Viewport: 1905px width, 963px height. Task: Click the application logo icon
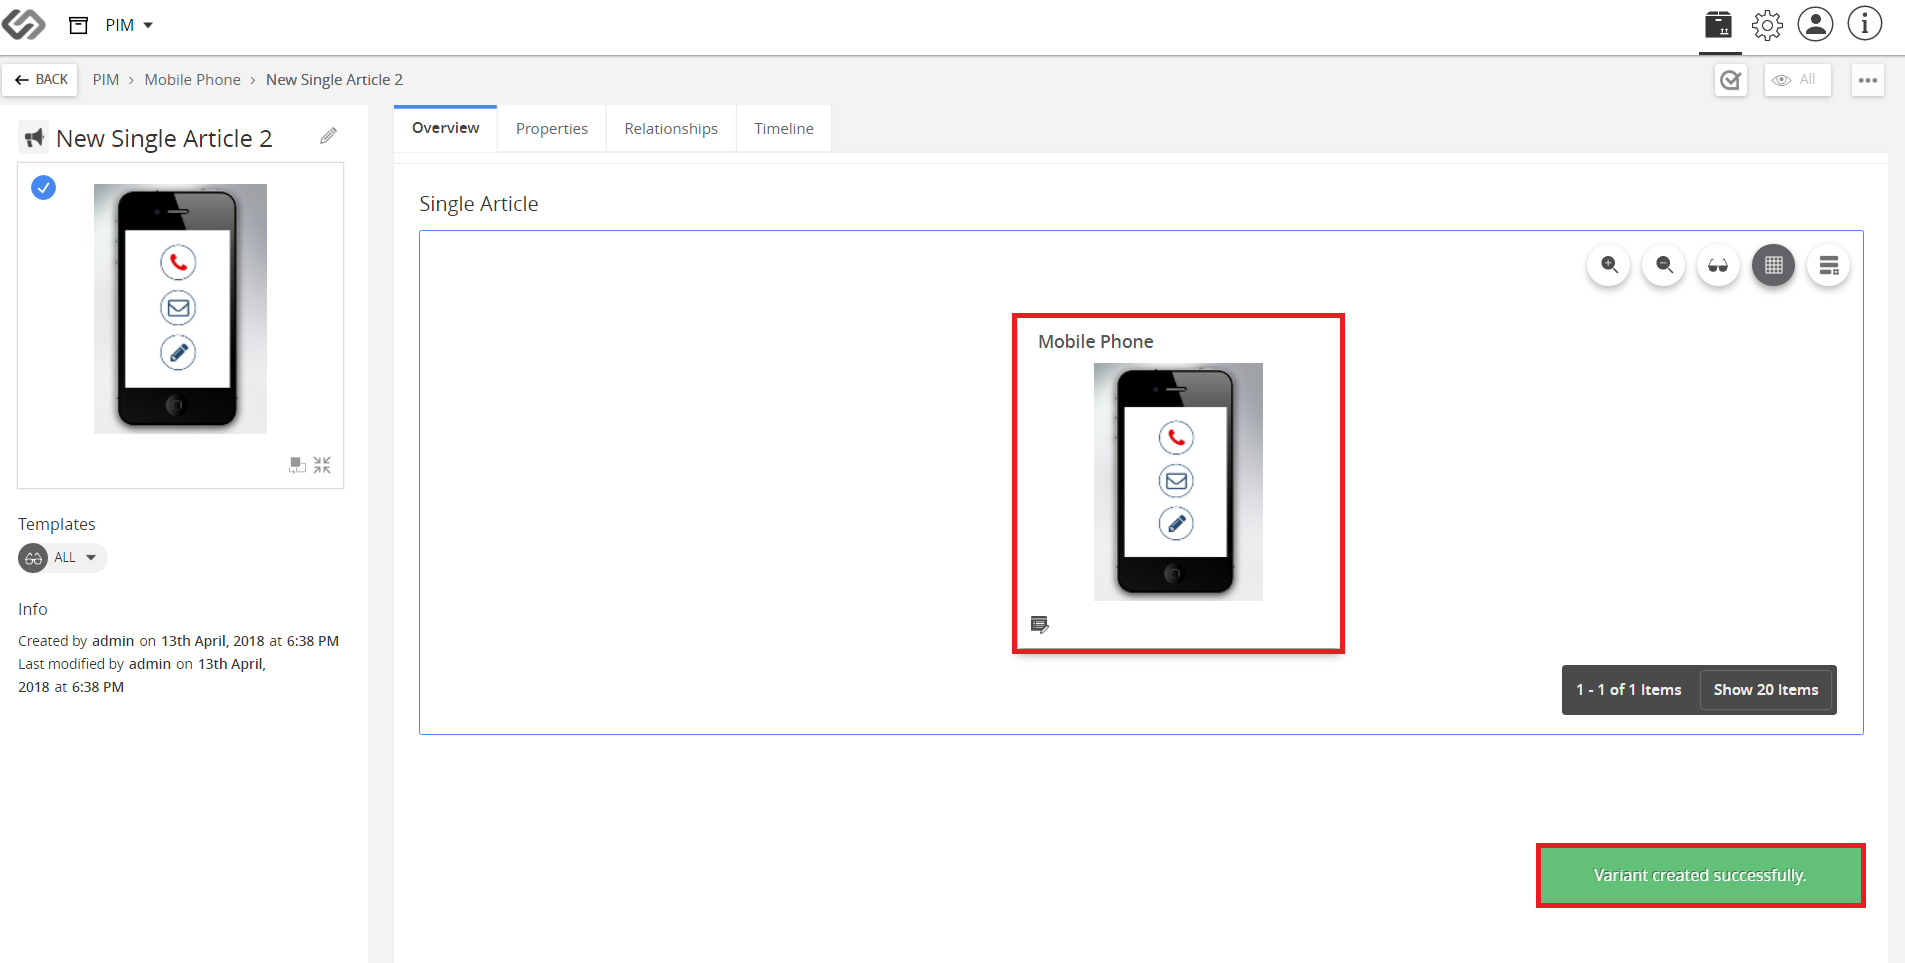(x=23, y=24)
